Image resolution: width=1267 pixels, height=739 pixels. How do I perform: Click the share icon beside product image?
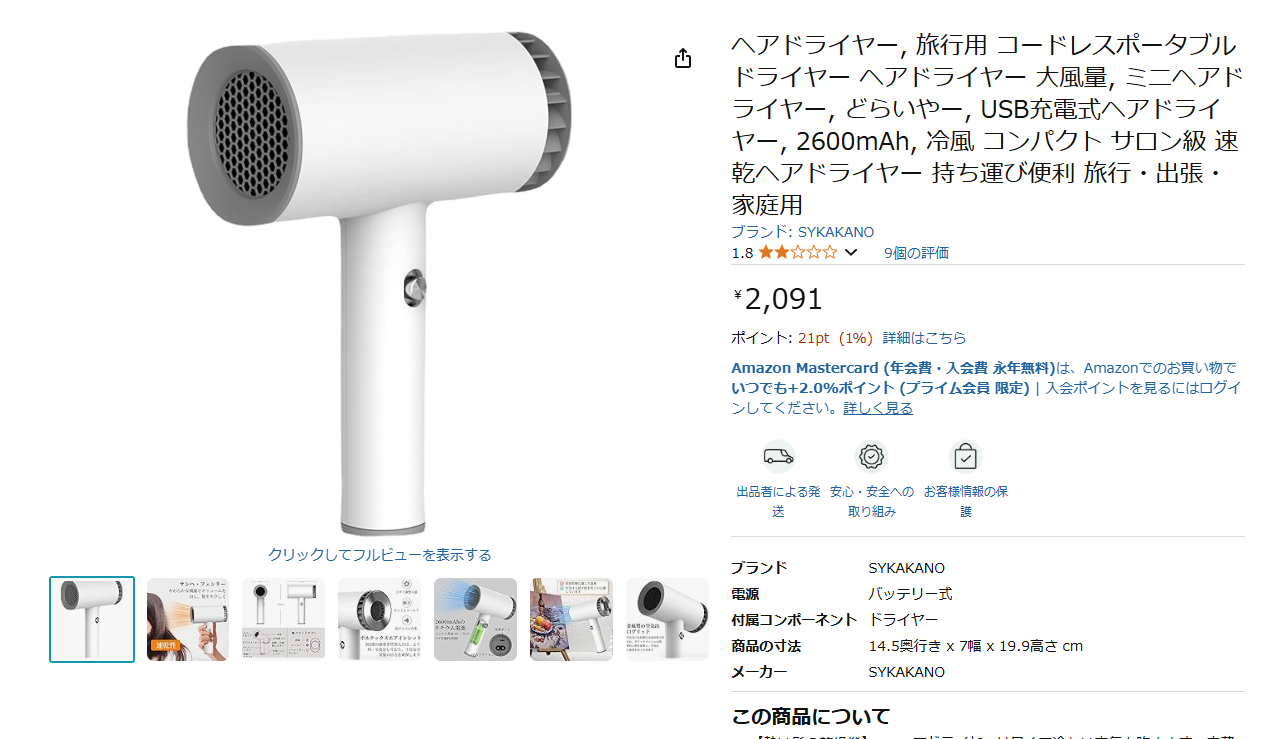point(683,58)
